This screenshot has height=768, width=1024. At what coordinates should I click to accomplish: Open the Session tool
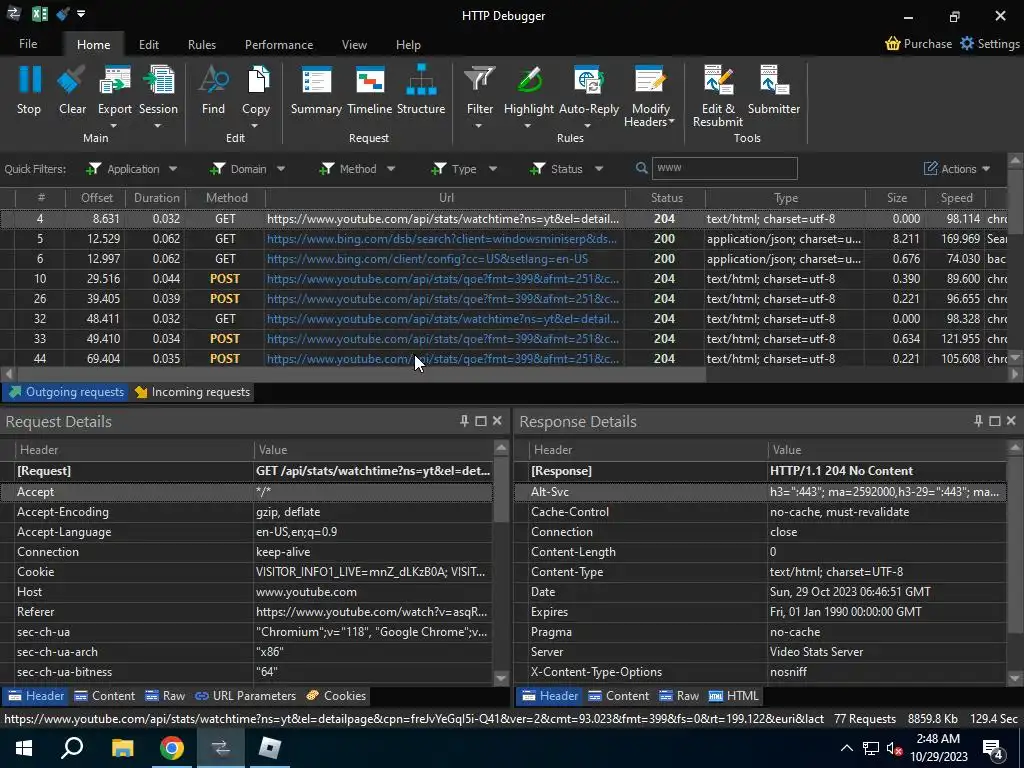[x=158, y=90]
